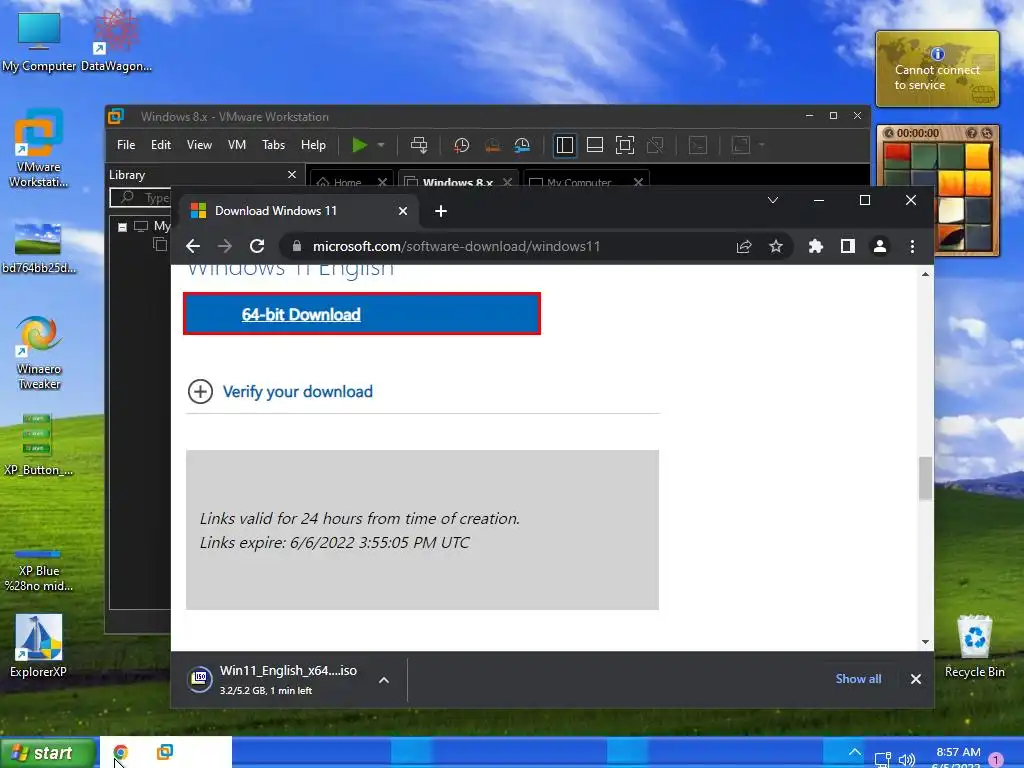Show hidden system tray icons chevron

point(854,752)
